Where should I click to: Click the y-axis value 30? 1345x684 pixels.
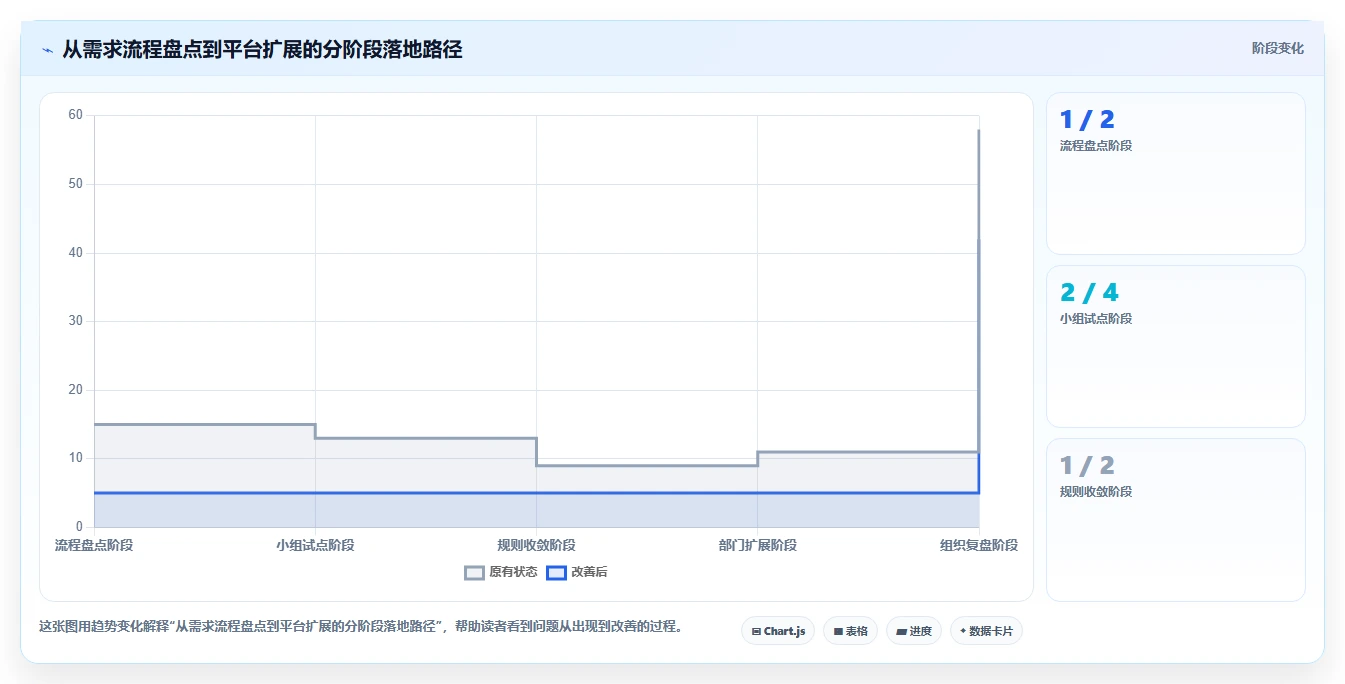[x=75, y=321]
